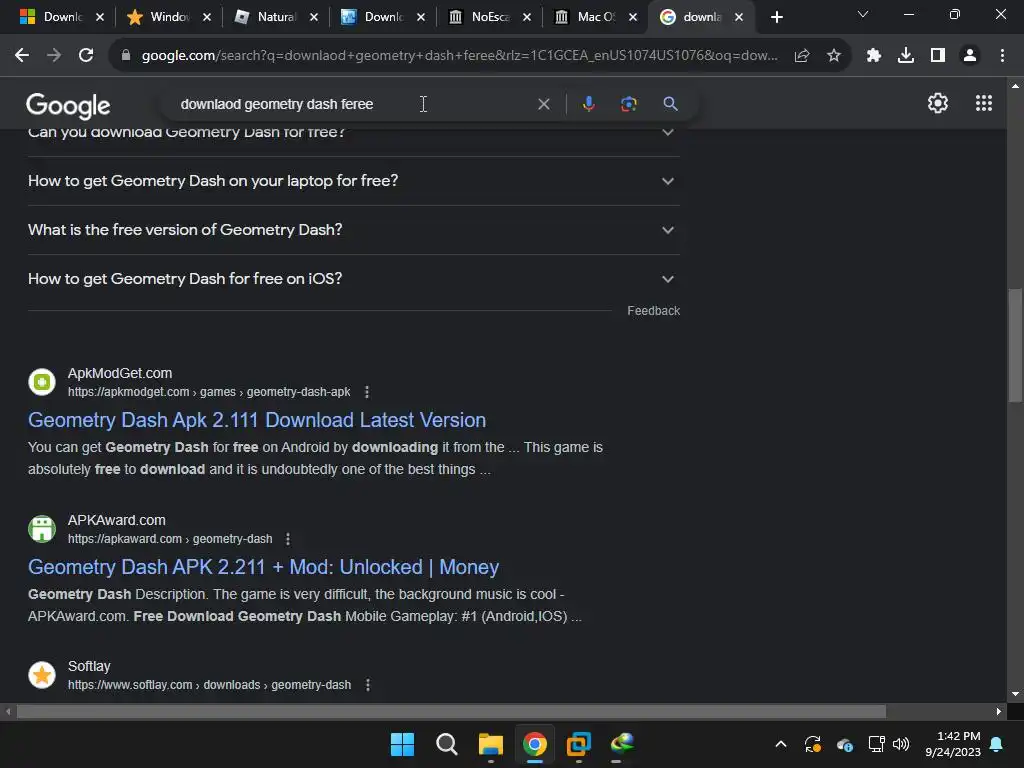Close the 'Natural' tab
1024x768 pixels.
[313, 17]
